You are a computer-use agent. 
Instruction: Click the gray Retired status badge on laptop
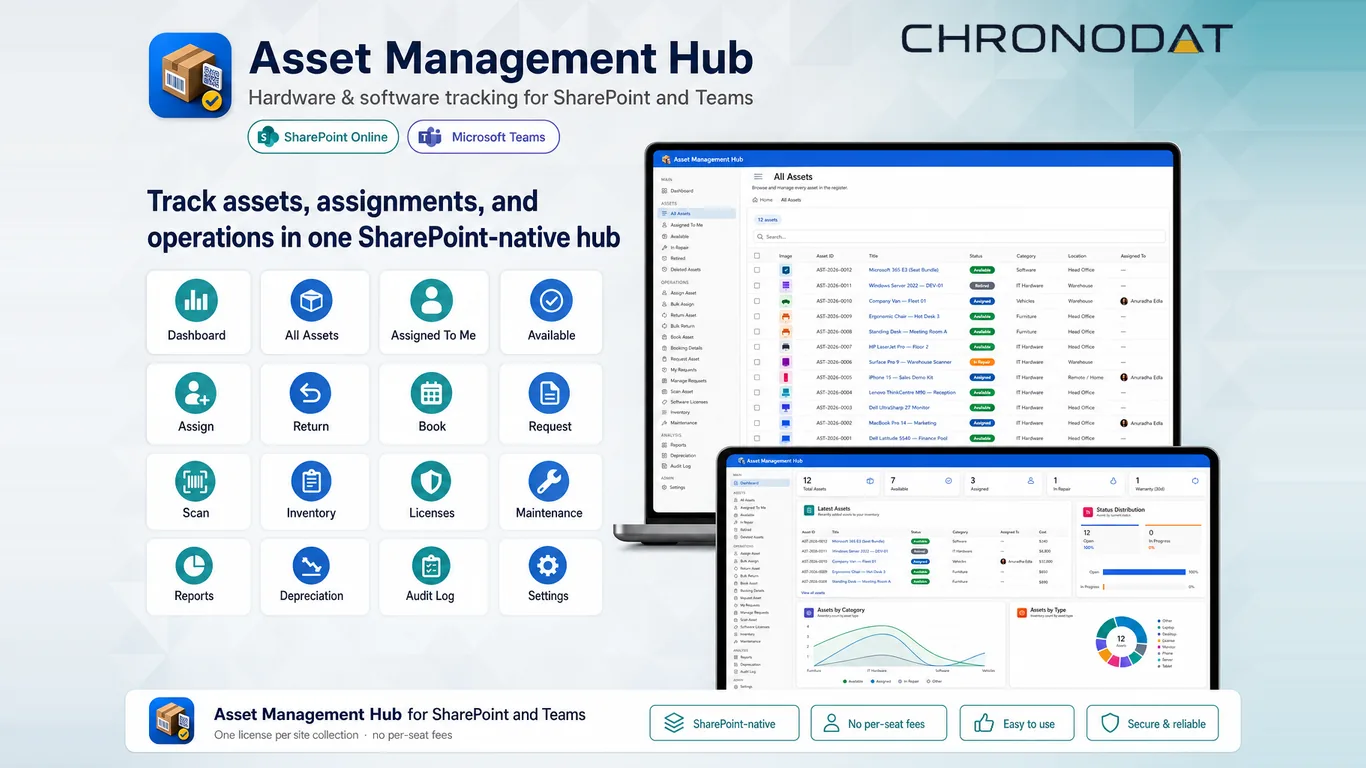981,285
